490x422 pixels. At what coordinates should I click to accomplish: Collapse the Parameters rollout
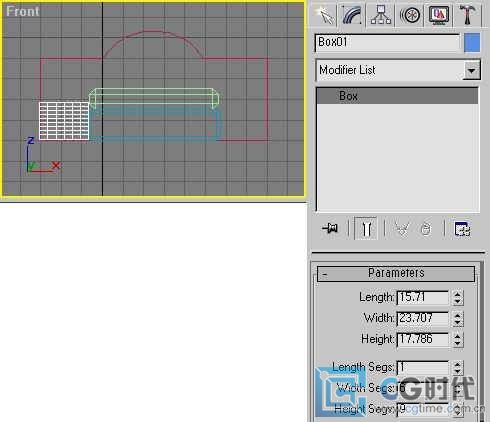(x=396, y=273)
